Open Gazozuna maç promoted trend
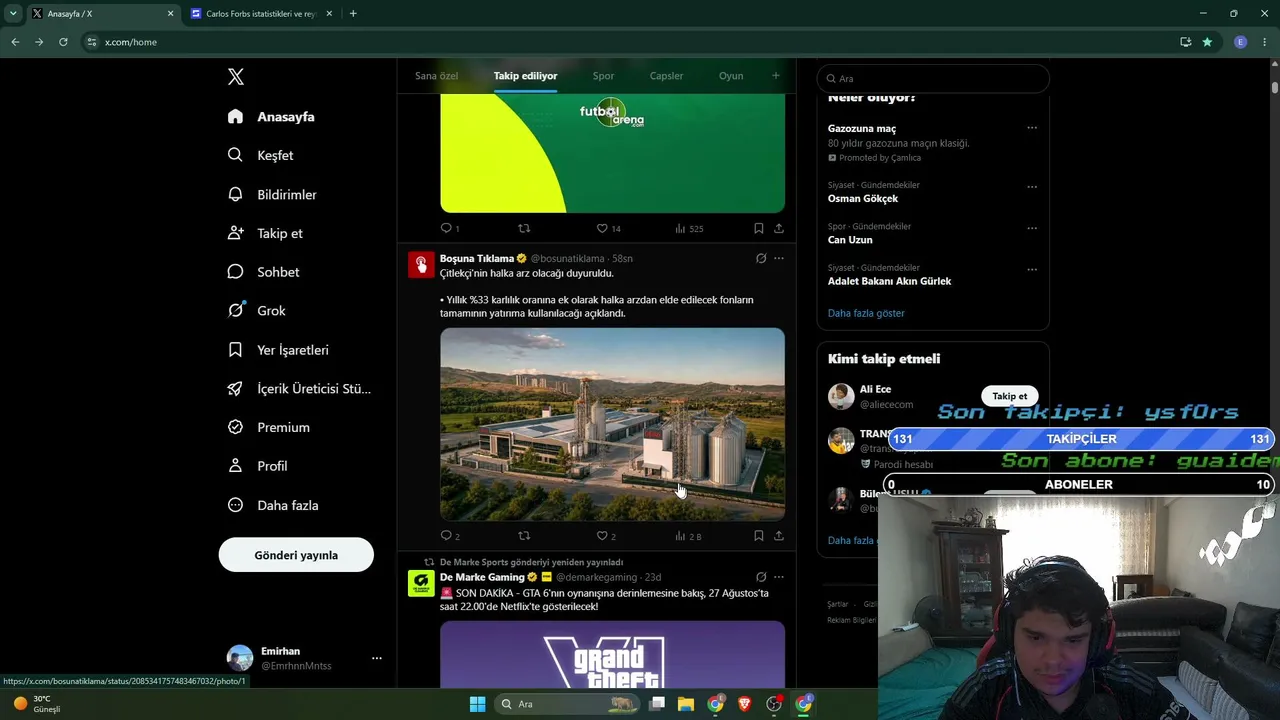The image size is (1280, 720). [862, 129]
